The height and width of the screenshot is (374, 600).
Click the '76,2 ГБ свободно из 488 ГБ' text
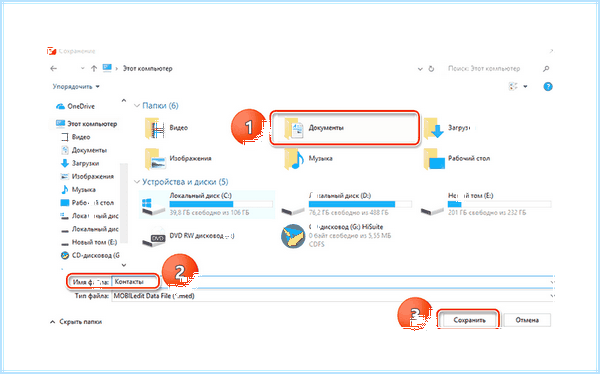point(349,212)
